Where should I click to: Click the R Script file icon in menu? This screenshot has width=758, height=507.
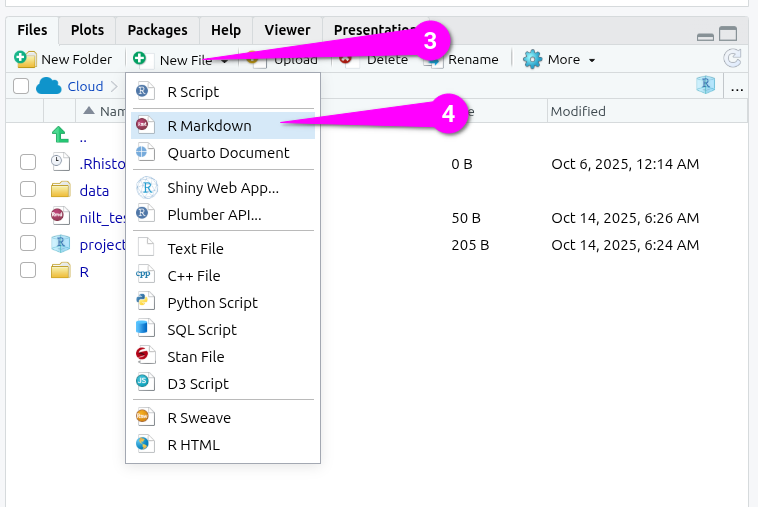click(145, 90)
